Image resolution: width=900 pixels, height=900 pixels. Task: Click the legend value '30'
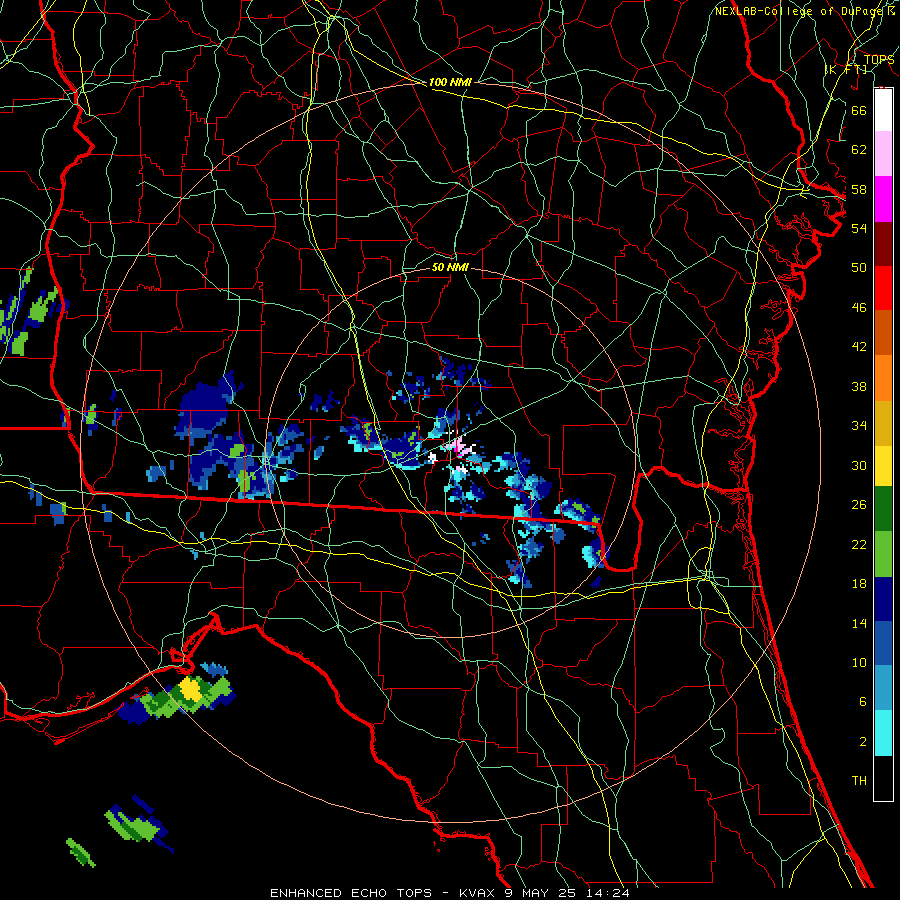(859, 465)
